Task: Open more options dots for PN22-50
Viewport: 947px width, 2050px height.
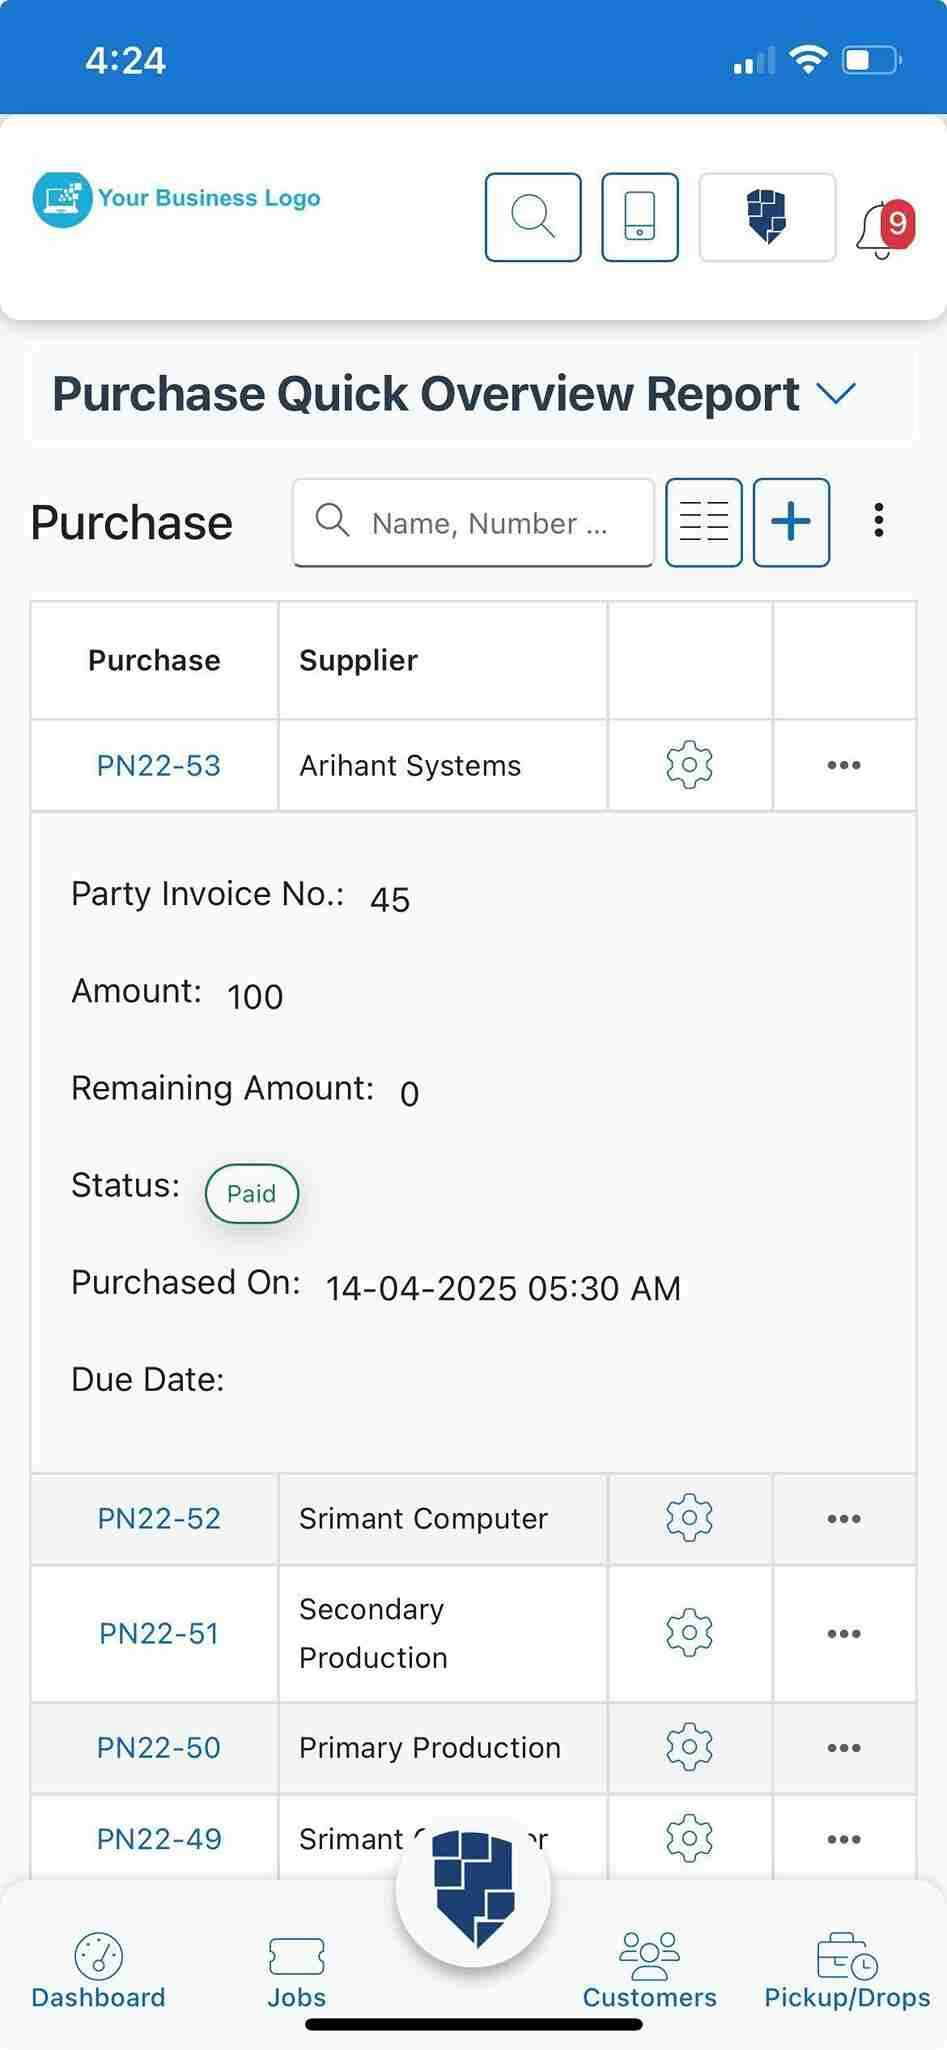Action: tap(844, 1748)
